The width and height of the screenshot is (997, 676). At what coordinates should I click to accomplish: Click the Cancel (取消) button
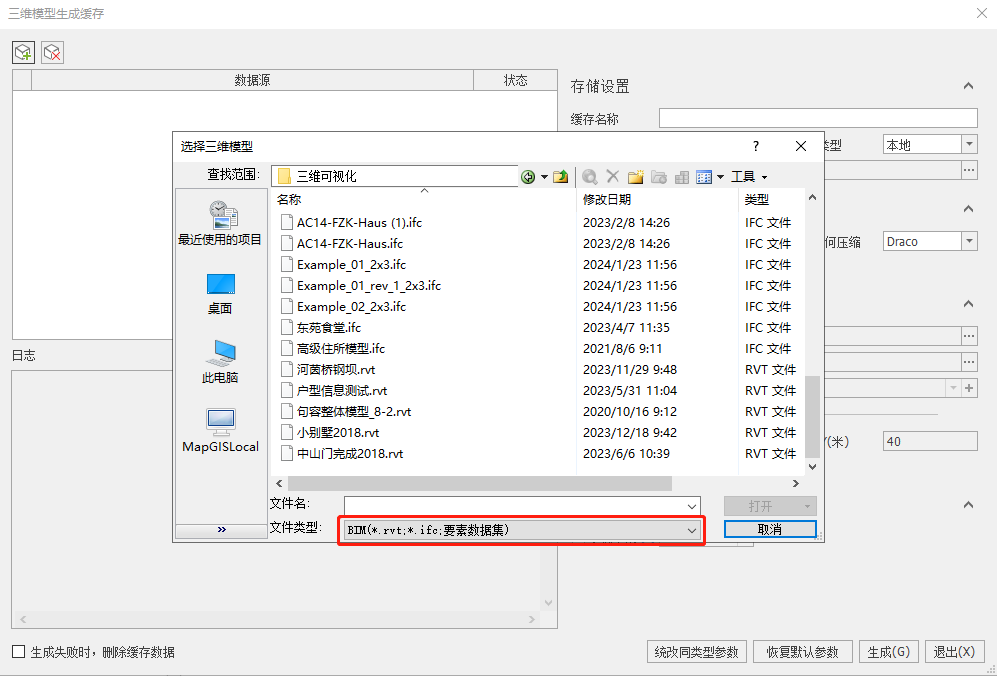pyautogui.click(x=769, y=529)
